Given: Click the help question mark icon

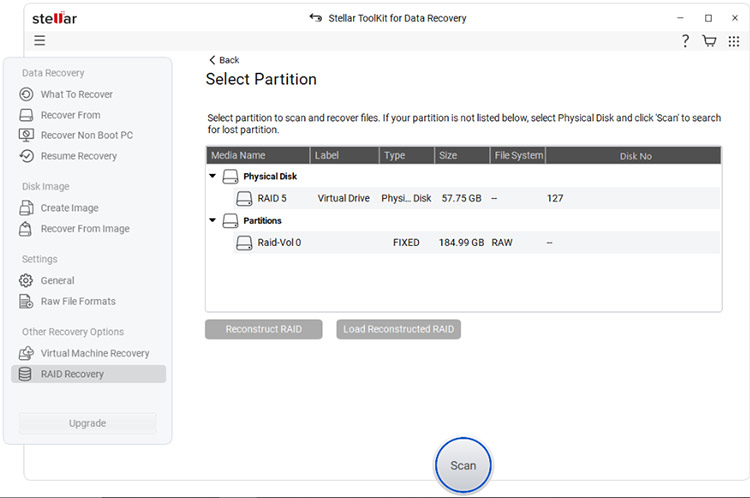Looking at the screenshot, I should pyautogui.click(x=685, y=41).
